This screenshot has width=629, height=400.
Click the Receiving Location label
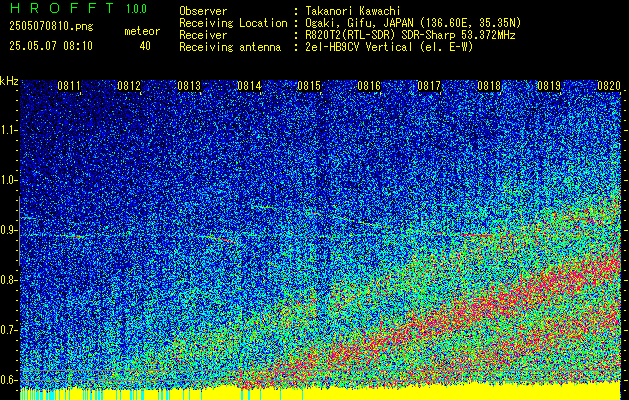[x=233, y=23]
